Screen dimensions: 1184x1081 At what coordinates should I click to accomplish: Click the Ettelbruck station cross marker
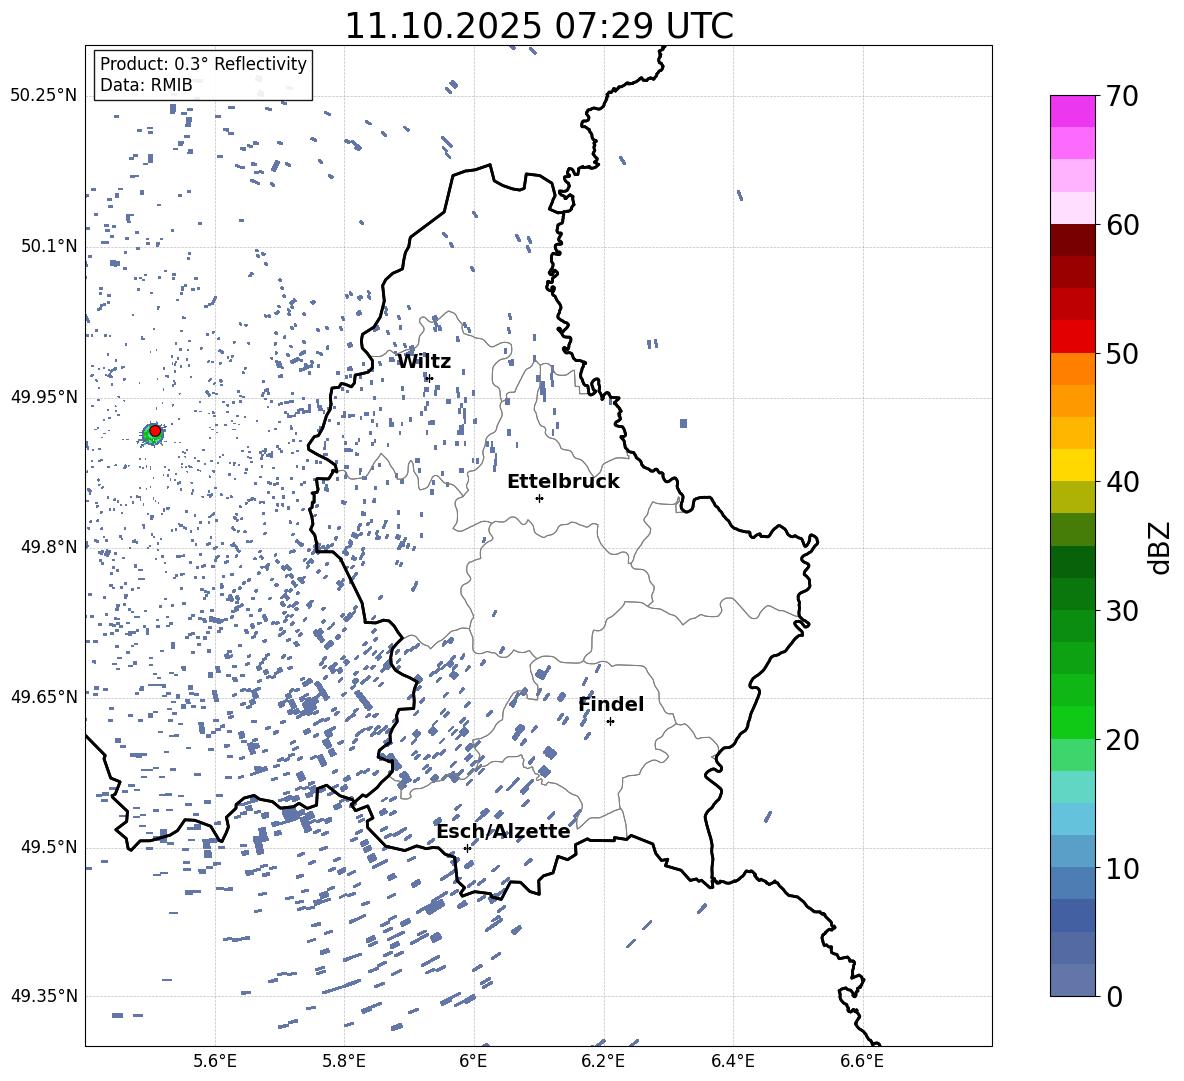point(539,498)
